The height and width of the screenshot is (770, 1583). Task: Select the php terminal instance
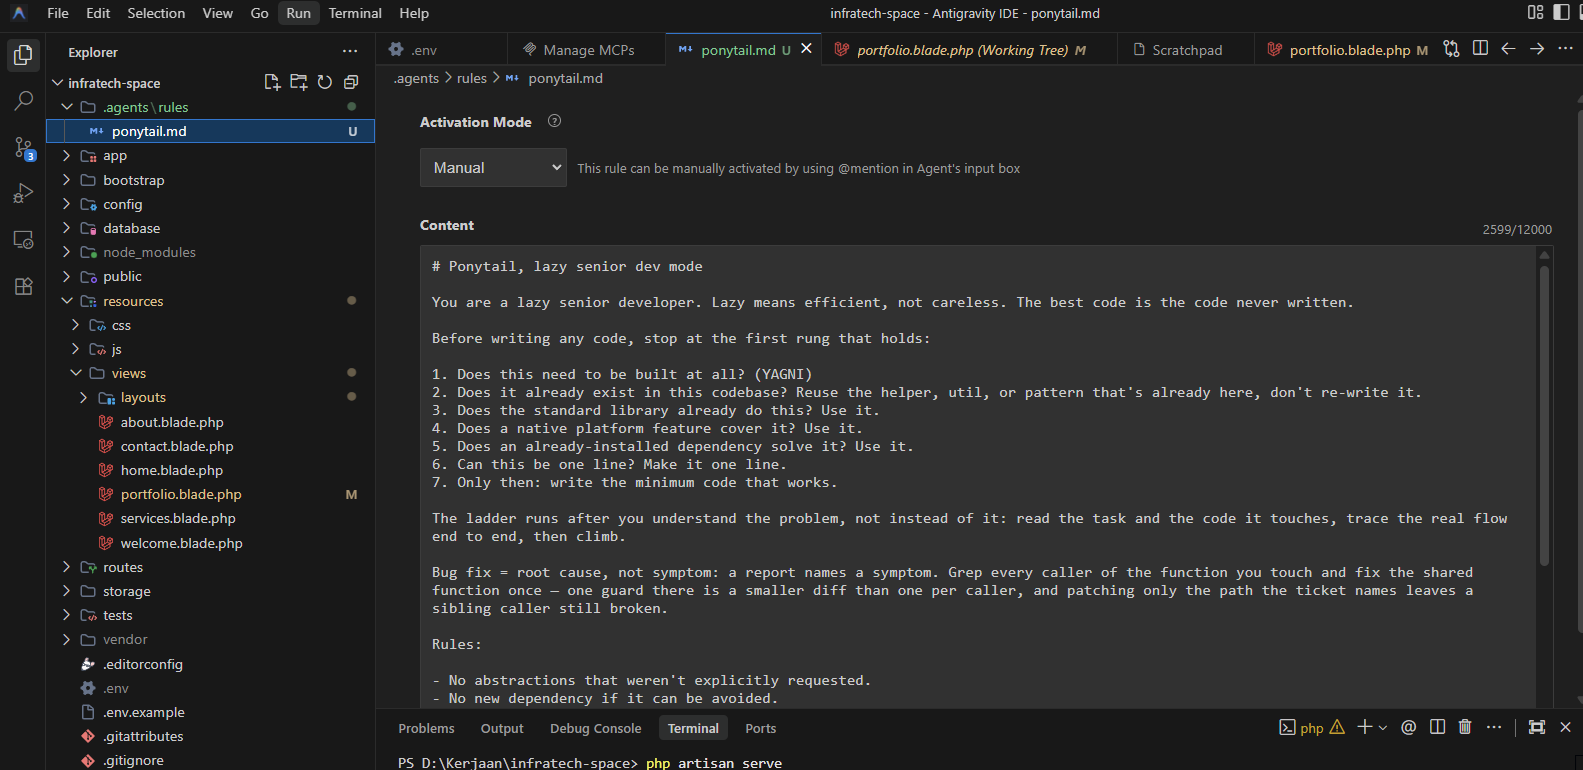click(1311, 727)
